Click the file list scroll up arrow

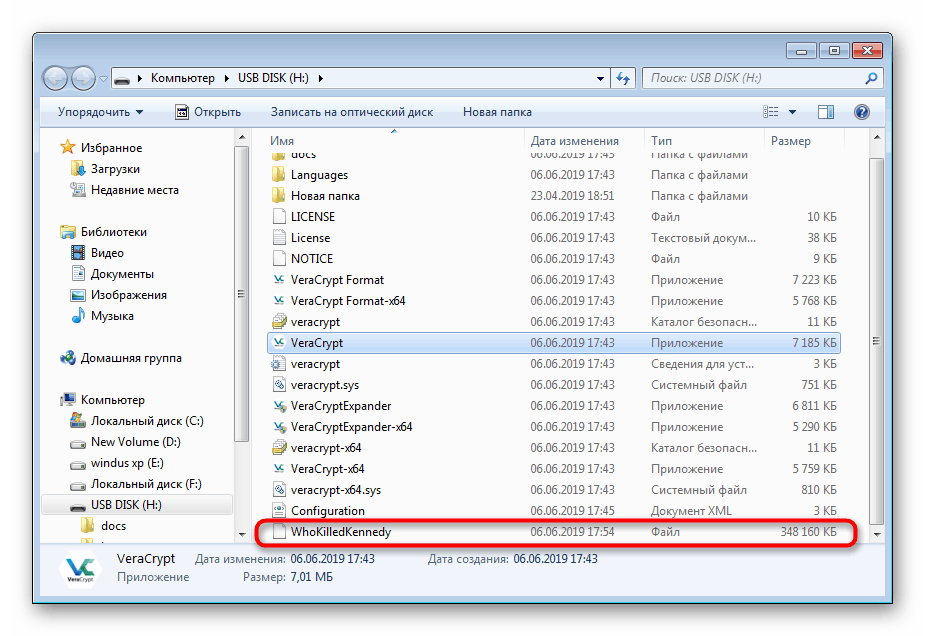[876, 138]
